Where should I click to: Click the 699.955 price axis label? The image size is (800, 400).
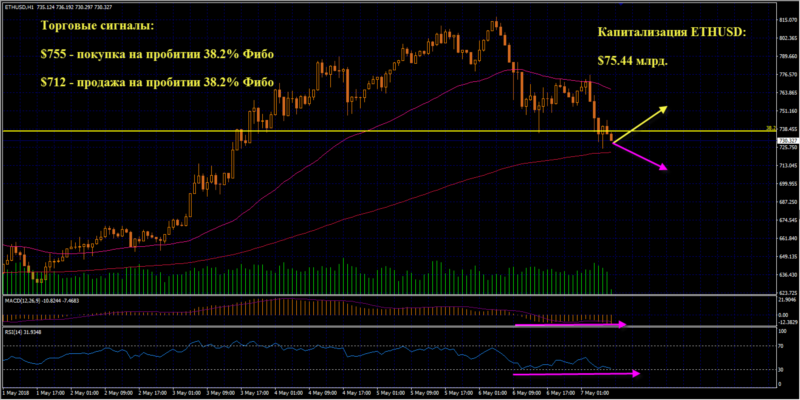pos(786,184)
